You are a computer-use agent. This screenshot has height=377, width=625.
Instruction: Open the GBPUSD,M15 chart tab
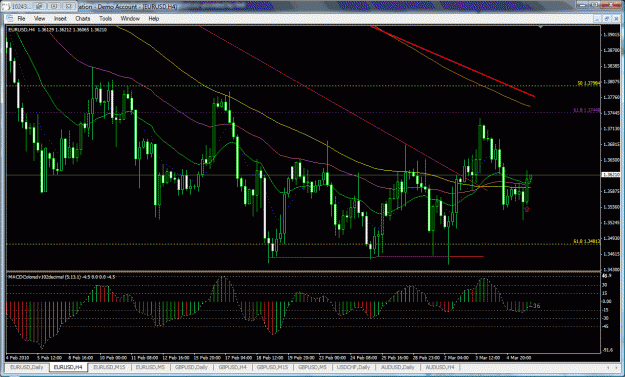273,367
